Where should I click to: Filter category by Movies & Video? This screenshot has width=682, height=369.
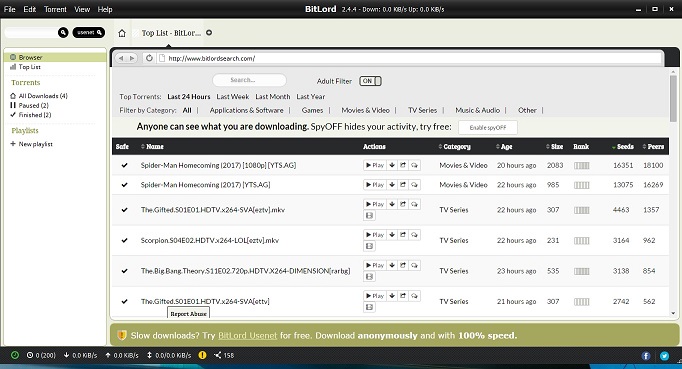point(365,110)
